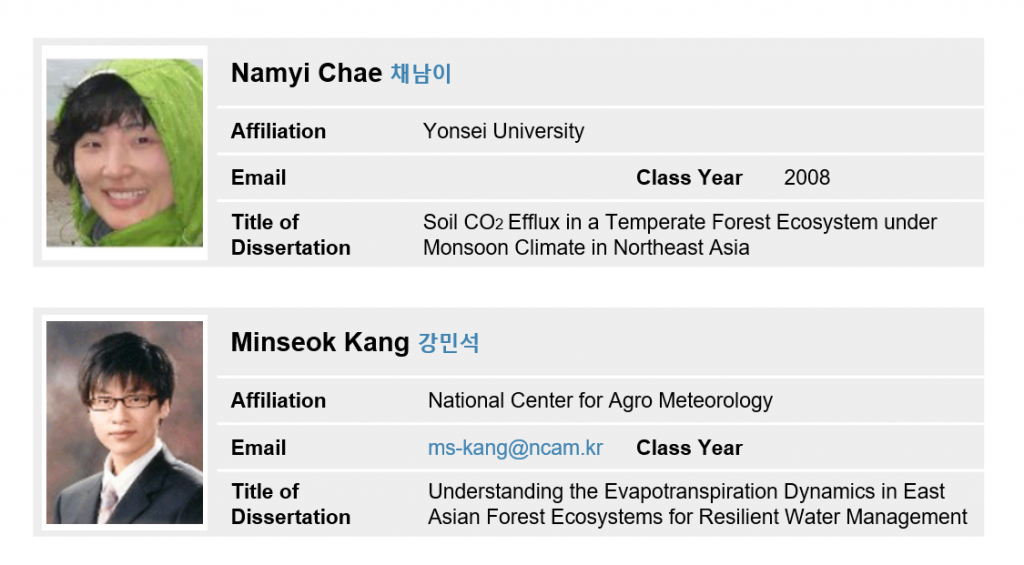Click Title of Dissertation label in Namyi's card
The image size is (1024, 565).
coord(290,234)
